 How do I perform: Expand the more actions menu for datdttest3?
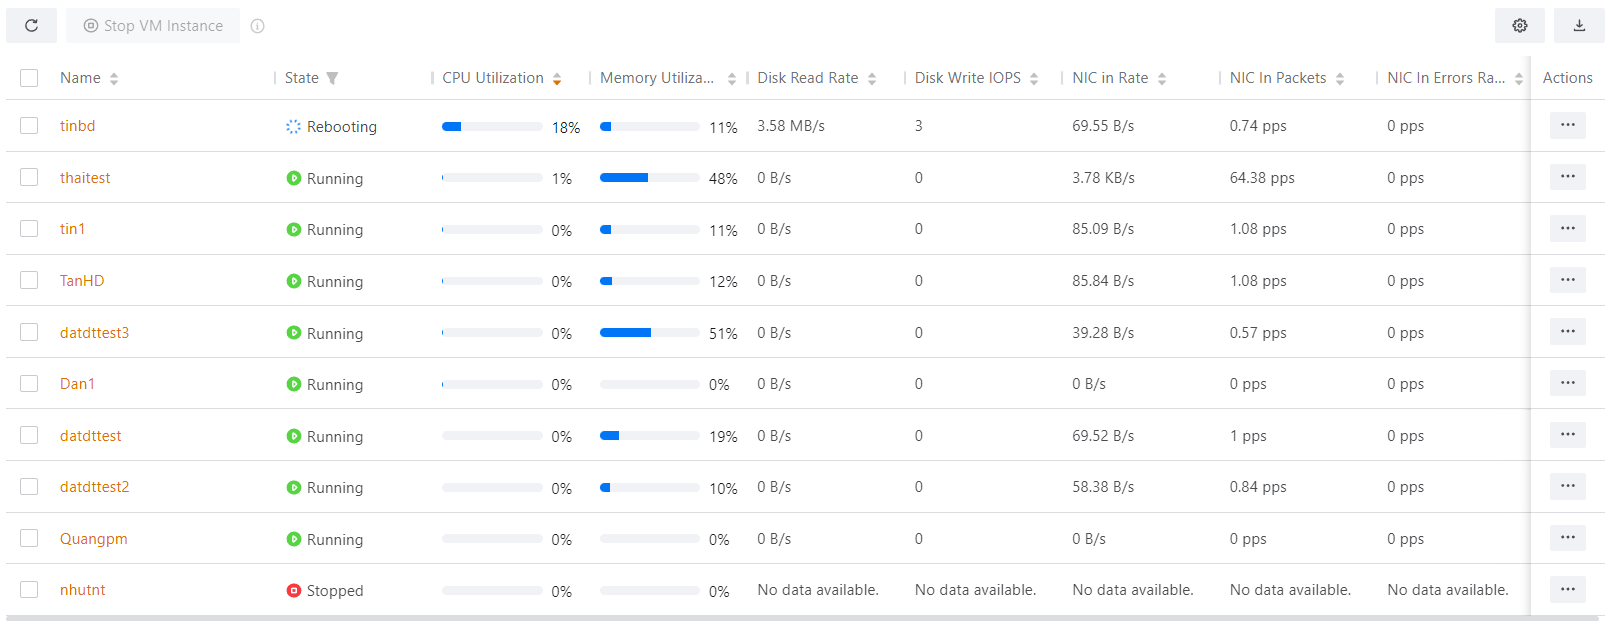coord(1567,332)
